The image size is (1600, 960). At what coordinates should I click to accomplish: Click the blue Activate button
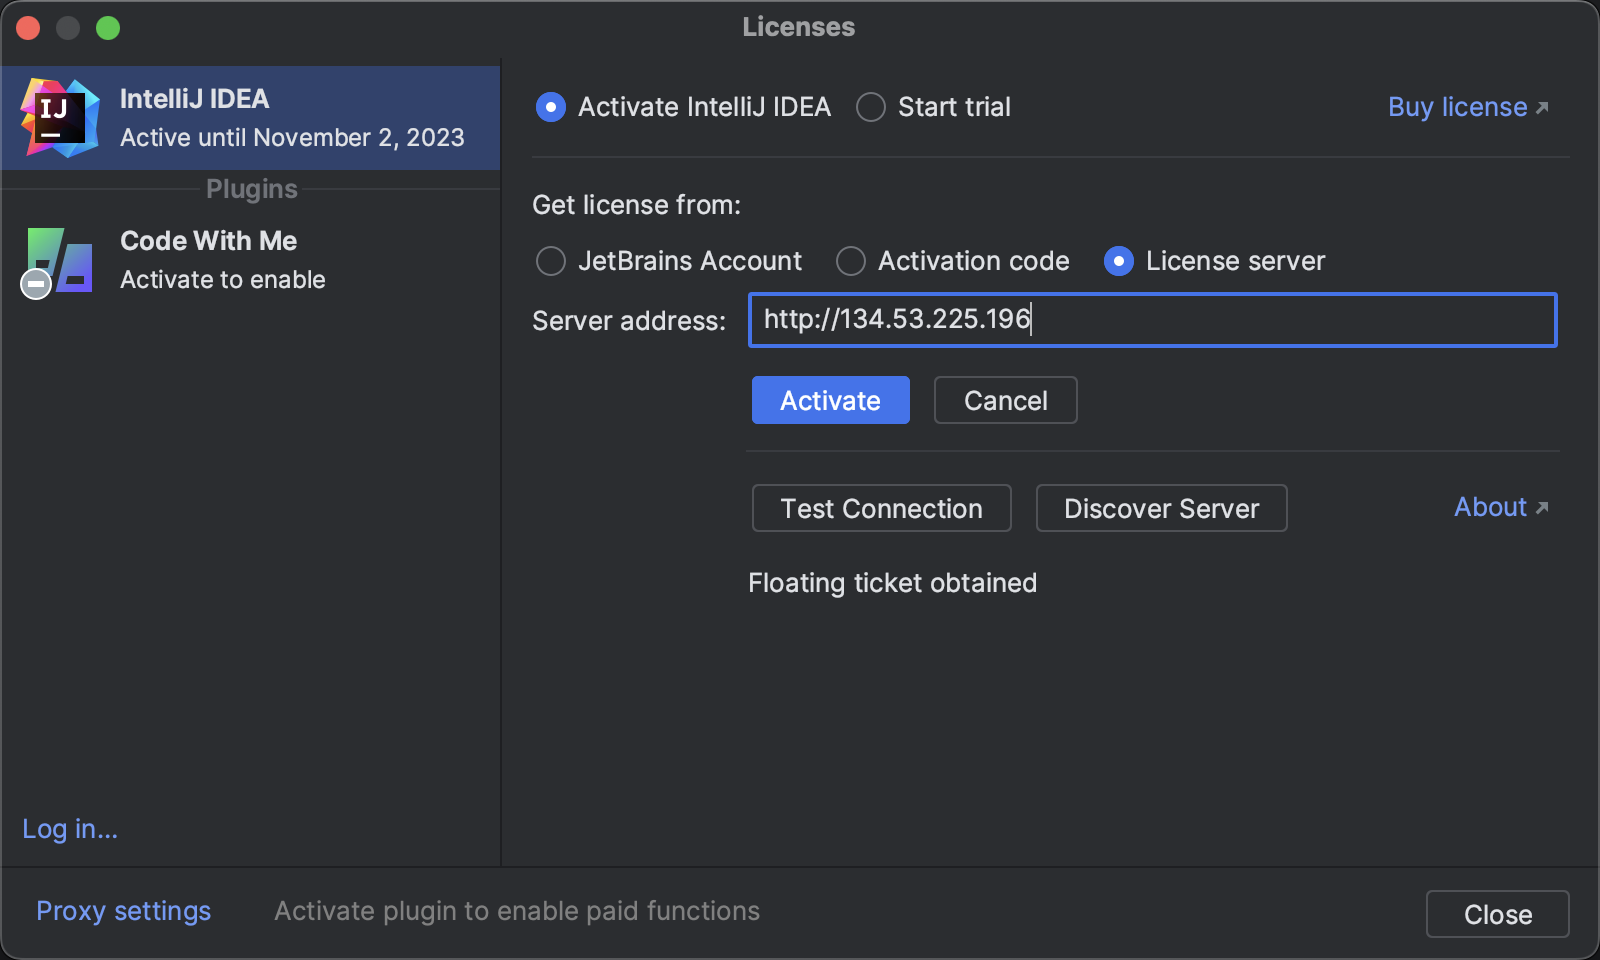tap(831, 400)
